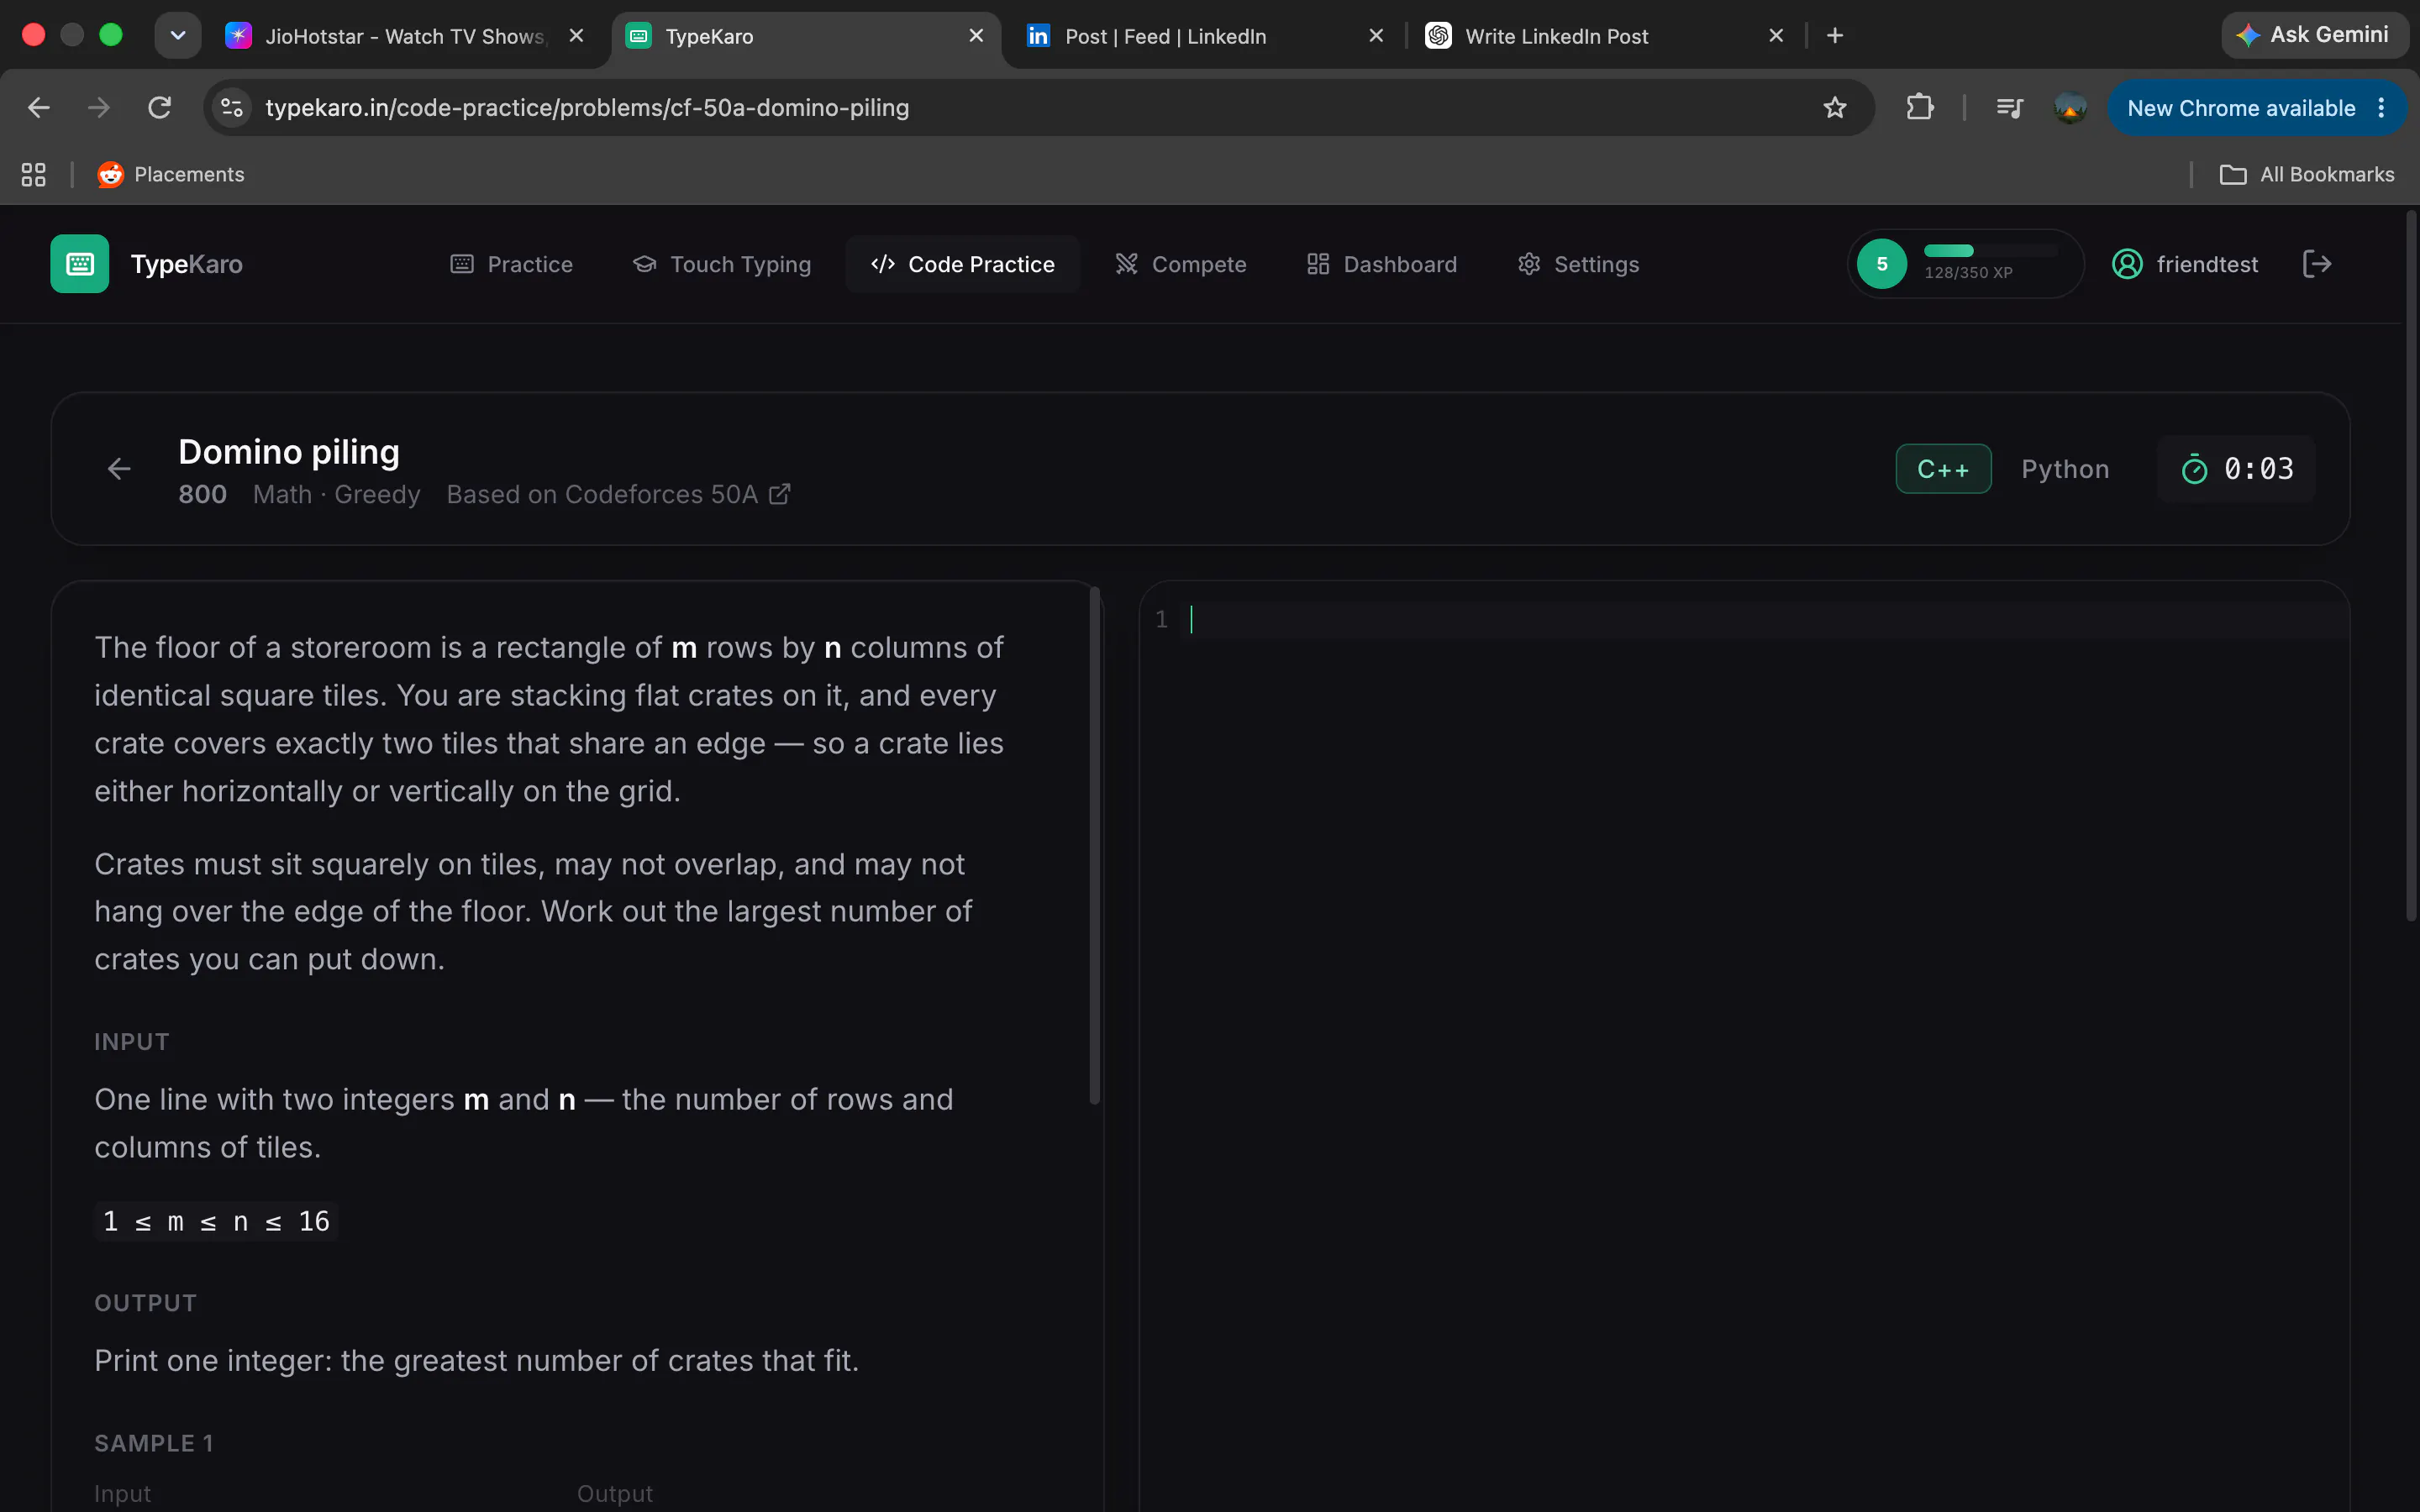Switch to the LinkedIn Post Feed tab
Screen dimensions: 2420x1512
1200,36
